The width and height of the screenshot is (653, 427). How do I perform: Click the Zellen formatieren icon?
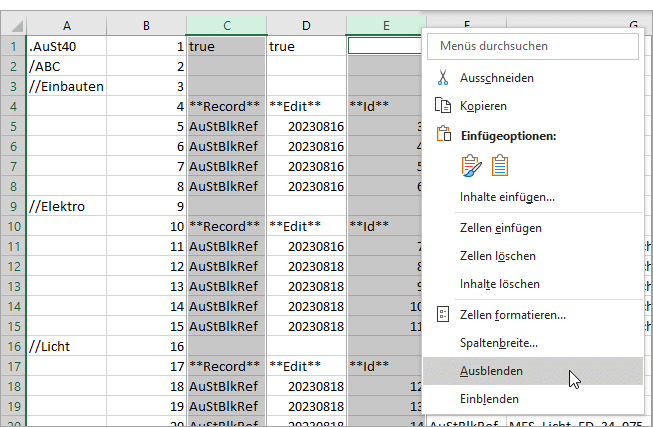[x=443, y=315]
